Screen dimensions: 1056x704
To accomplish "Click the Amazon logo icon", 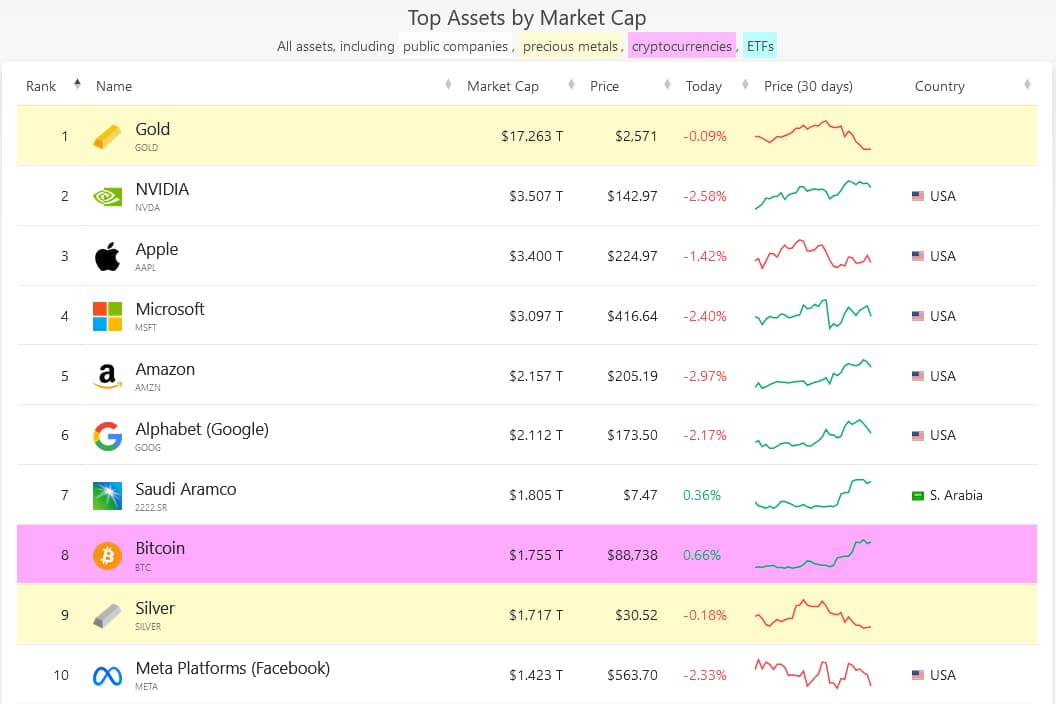I will coord(107,376).
